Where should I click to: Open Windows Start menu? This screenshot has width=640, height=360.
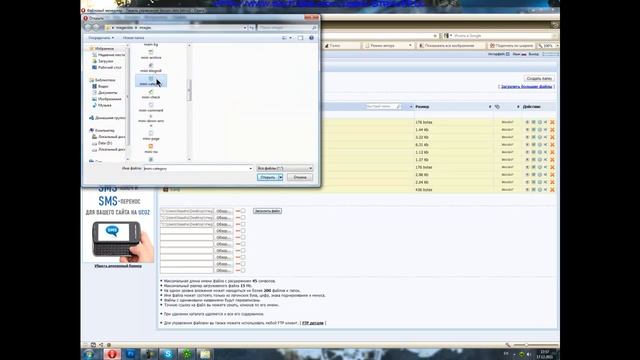point(89,354)
